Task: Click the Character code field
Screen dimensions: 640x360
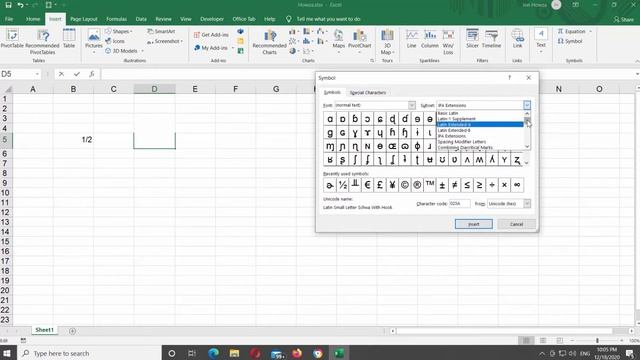Action: click(x=460, y=204)
